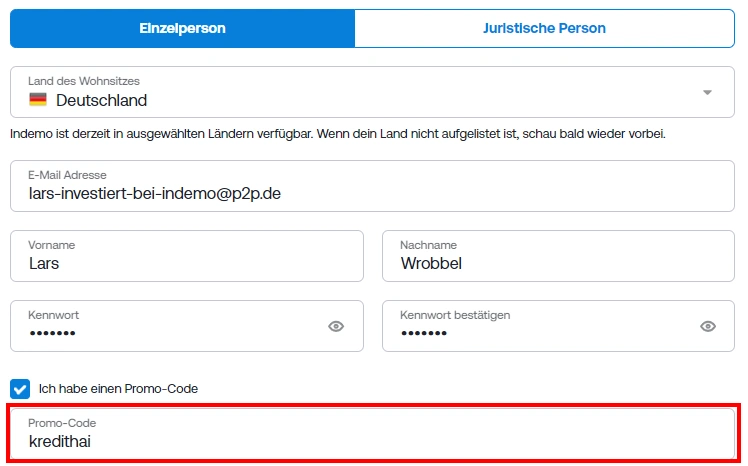This screenshot has width=748, height=466.
Task: Focus the Kennwort password field
Action: 187,326
